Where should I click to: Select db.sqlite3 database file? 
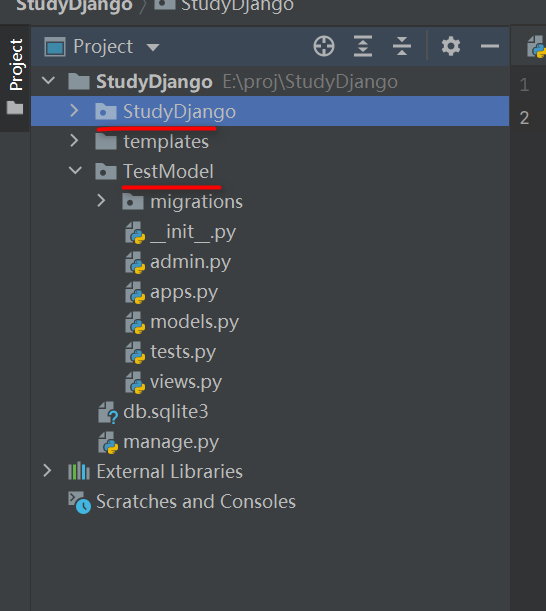(166, 412)
